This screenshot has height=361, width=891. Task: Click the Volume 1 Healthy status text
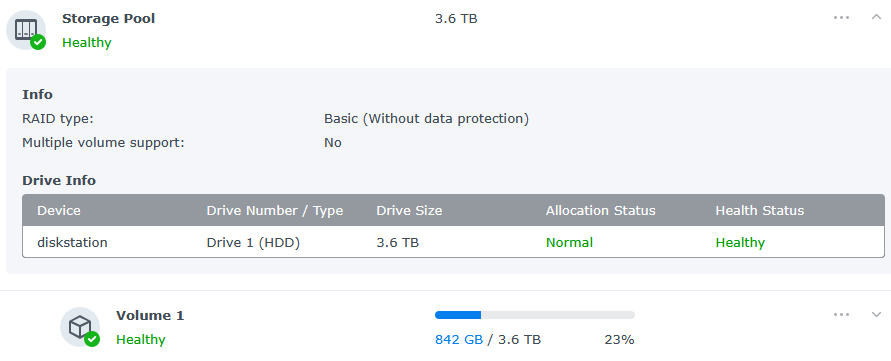point(140,339)
